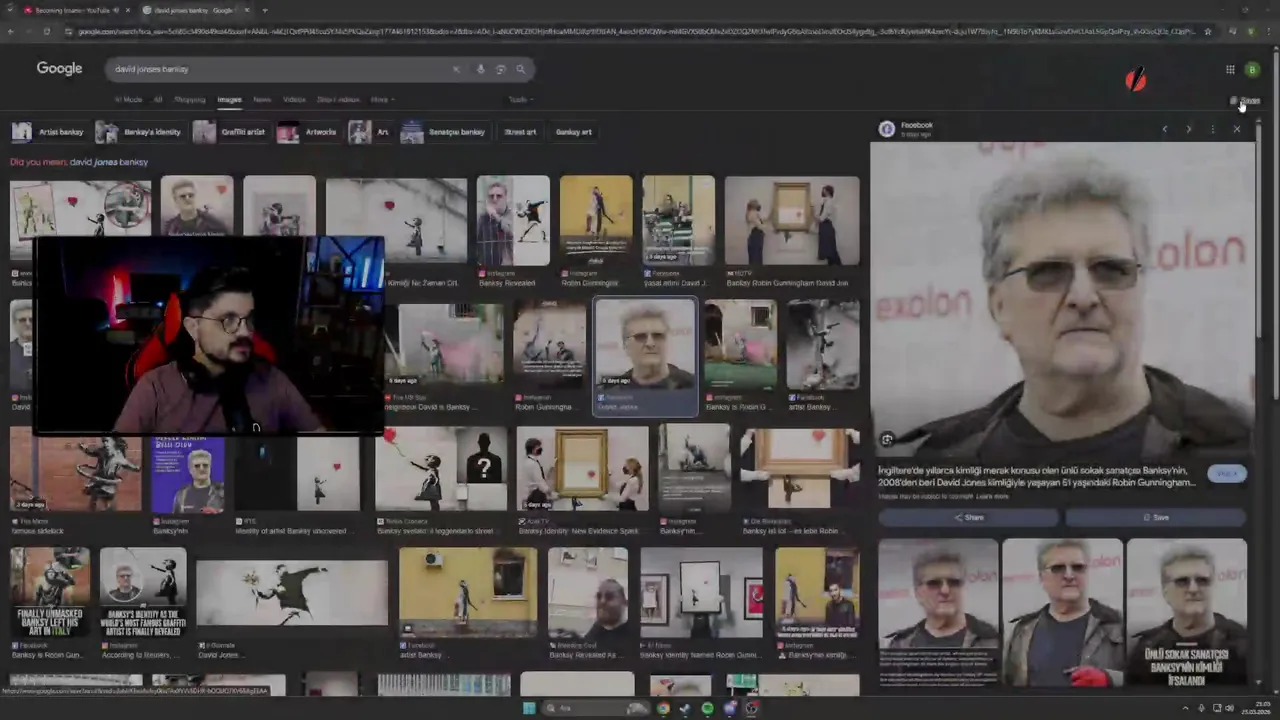Screen dimensions: 1280x720
Task: Open Chrome from the taskbar
Action: (x=662, y=708)
